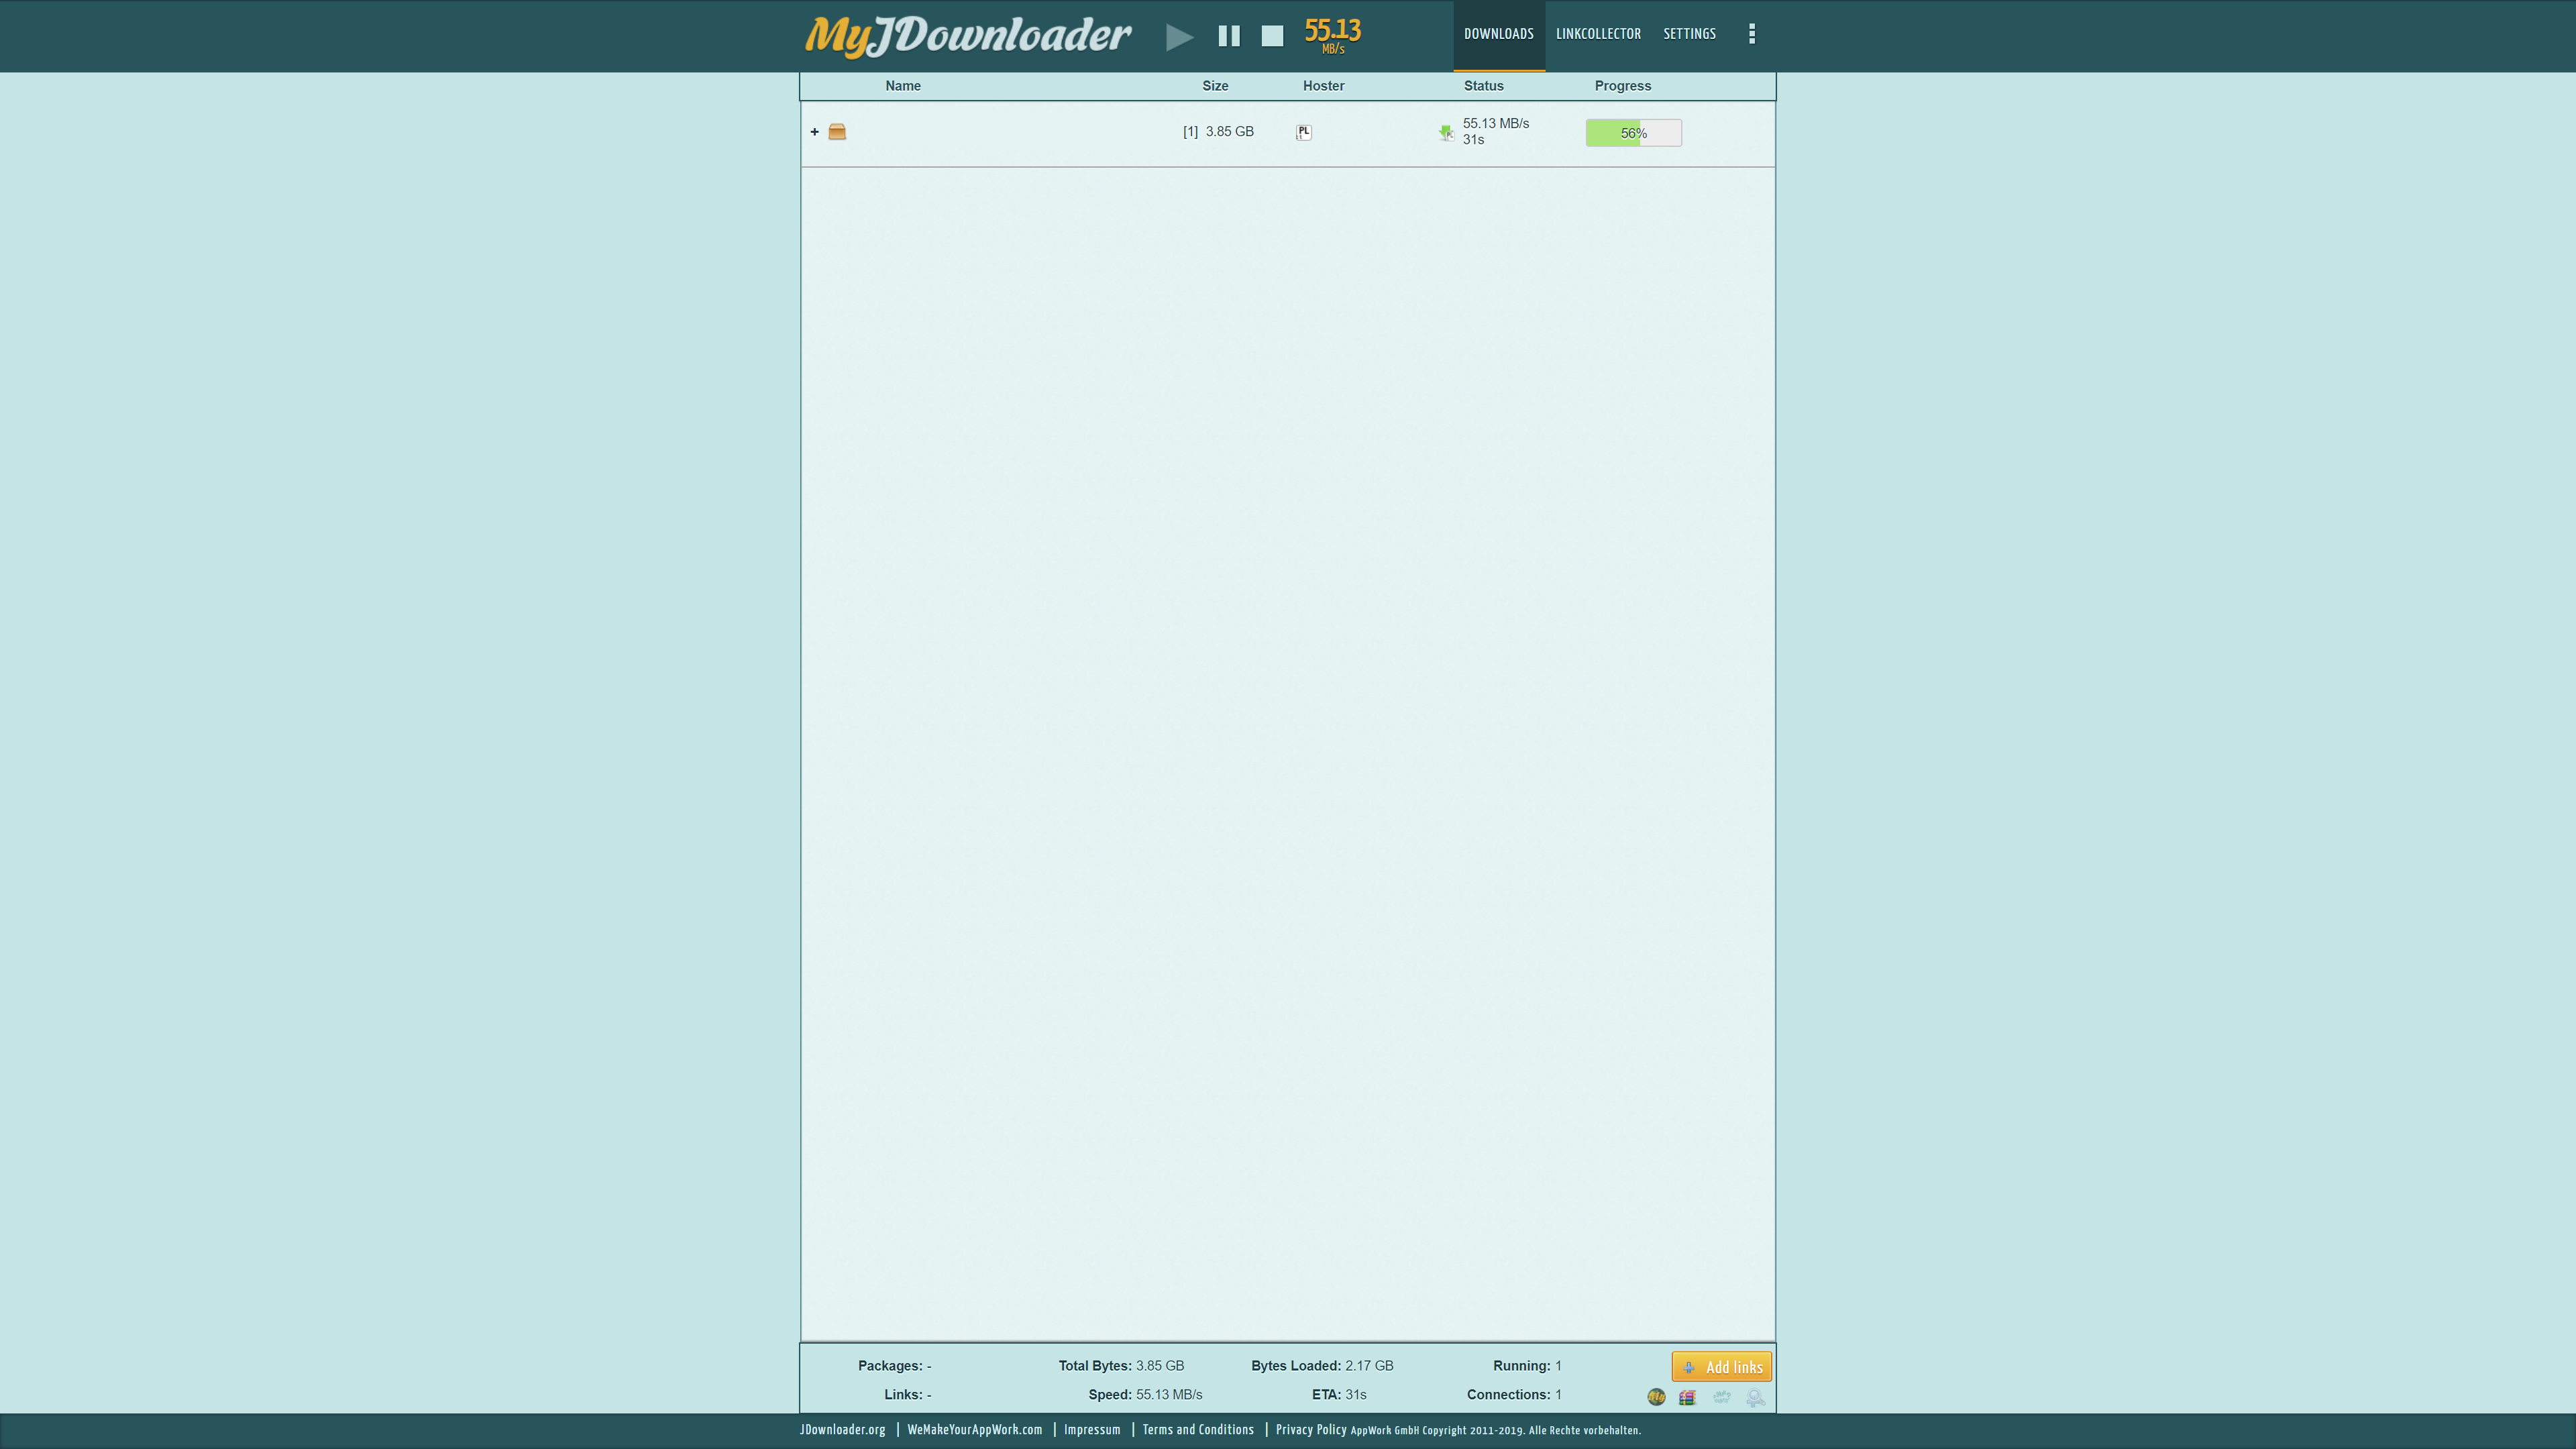Stop all downloads with the stop icon
The height and width of the screenshot is (1449, 2576).
1272,37
